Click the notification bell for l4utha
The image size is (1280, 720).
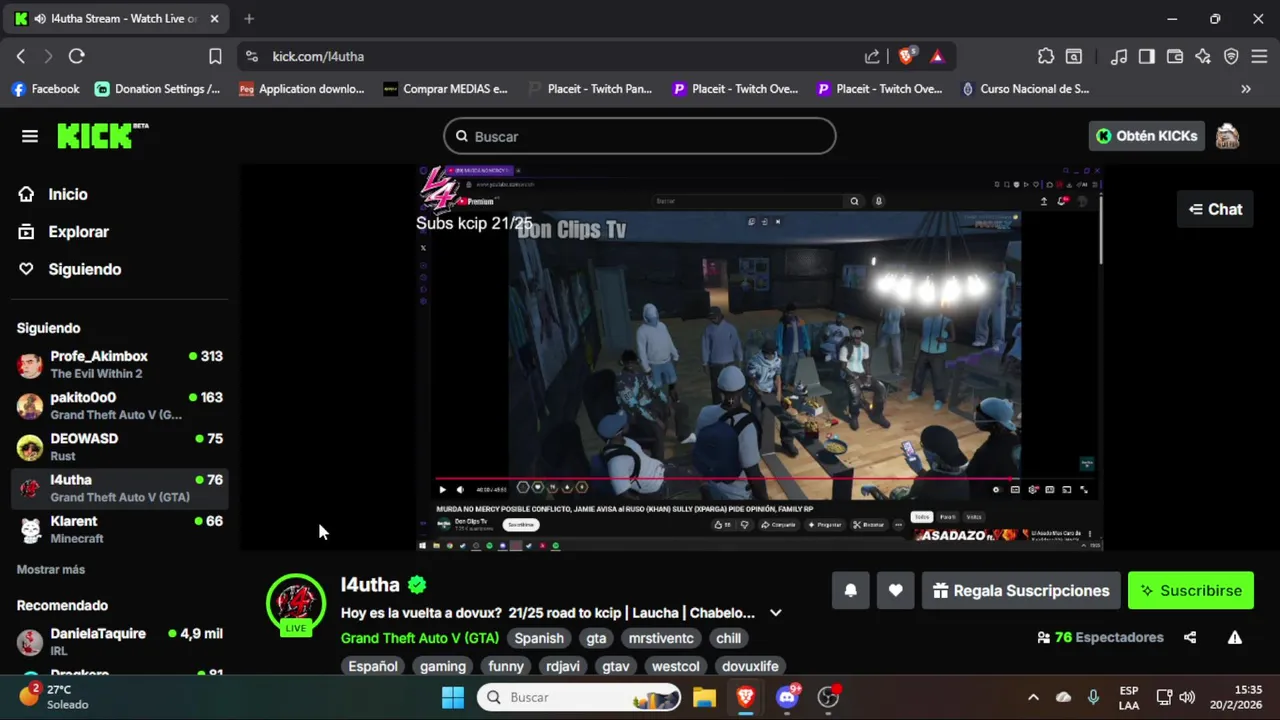tap(851, 590)
